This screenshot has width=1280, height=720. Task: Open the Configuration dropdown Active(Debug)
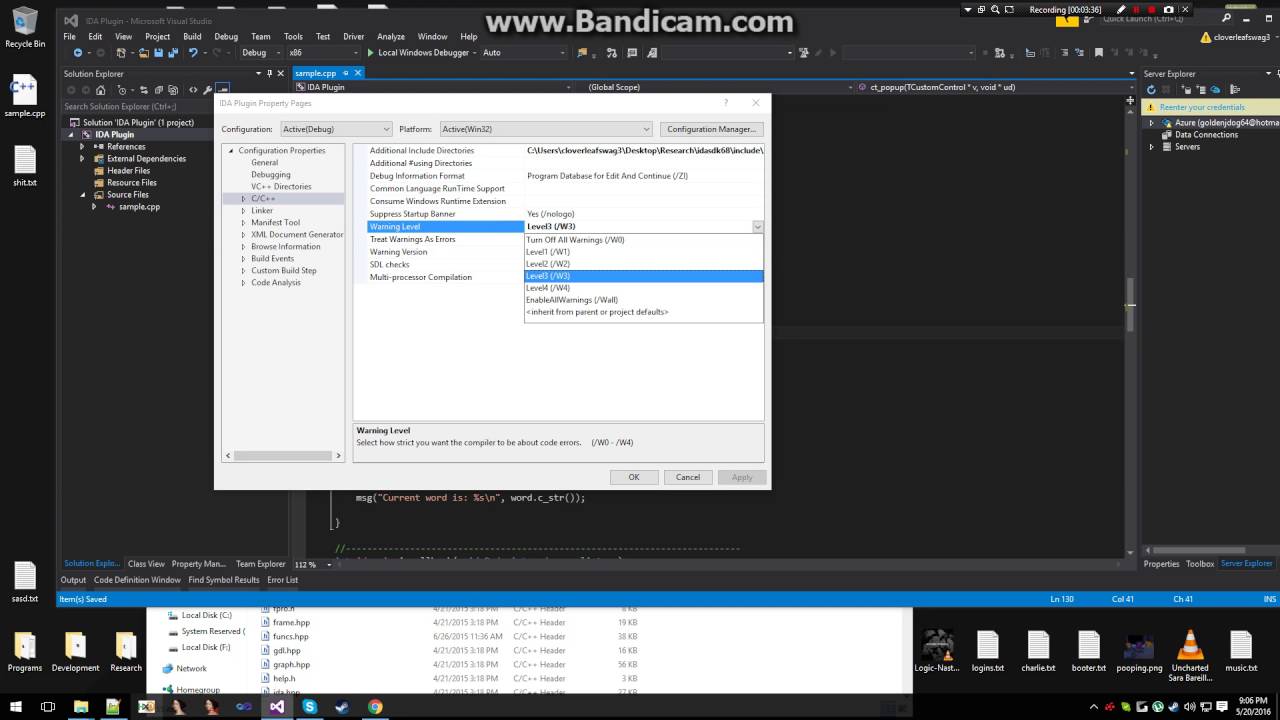pyautogui.click(x=335, y=129)
